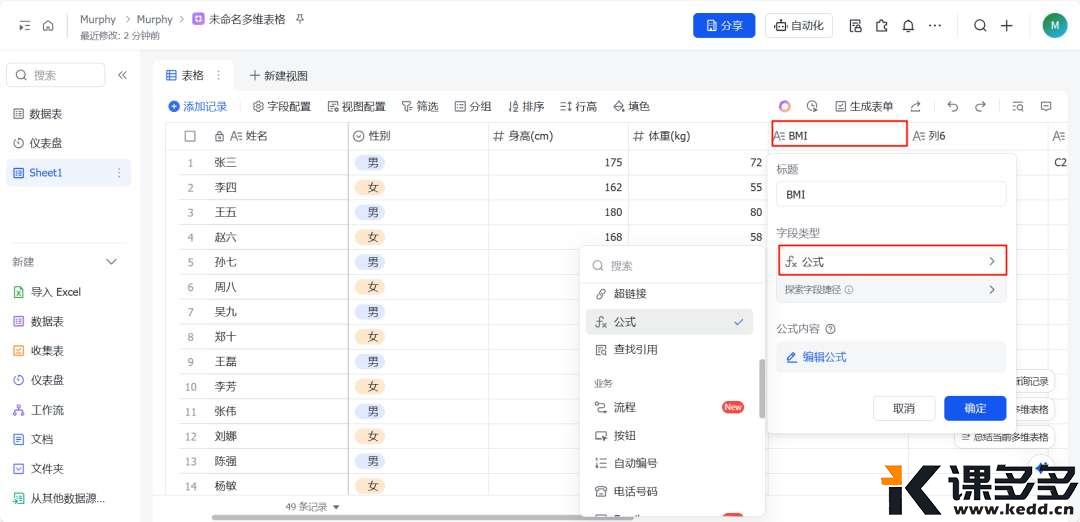Open the M user avatar

tap(1055, 25)
